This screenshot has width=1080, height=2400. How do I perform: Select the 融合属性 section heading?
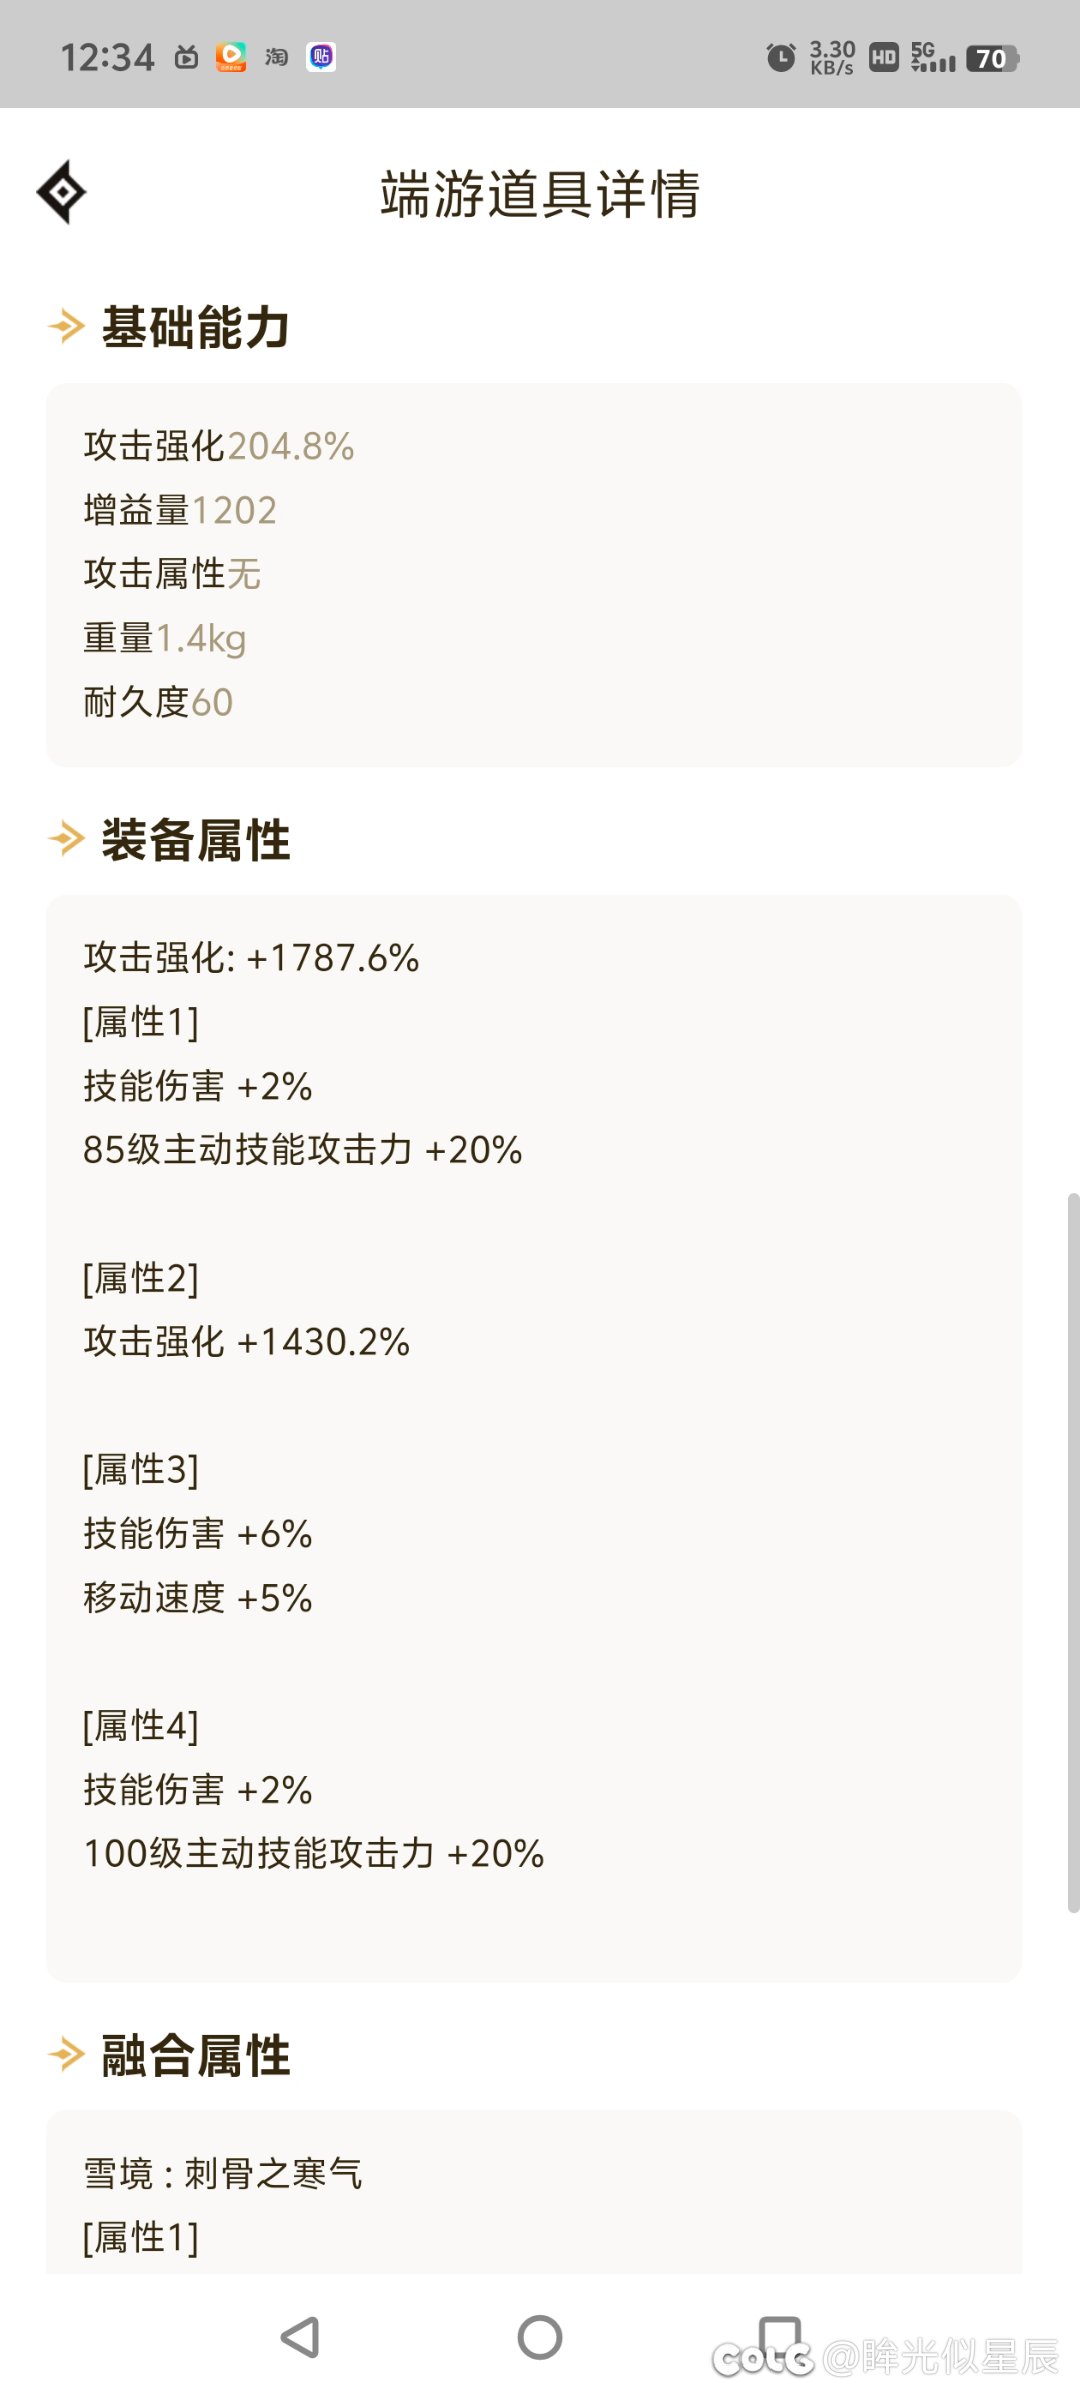click(196, 2055)
